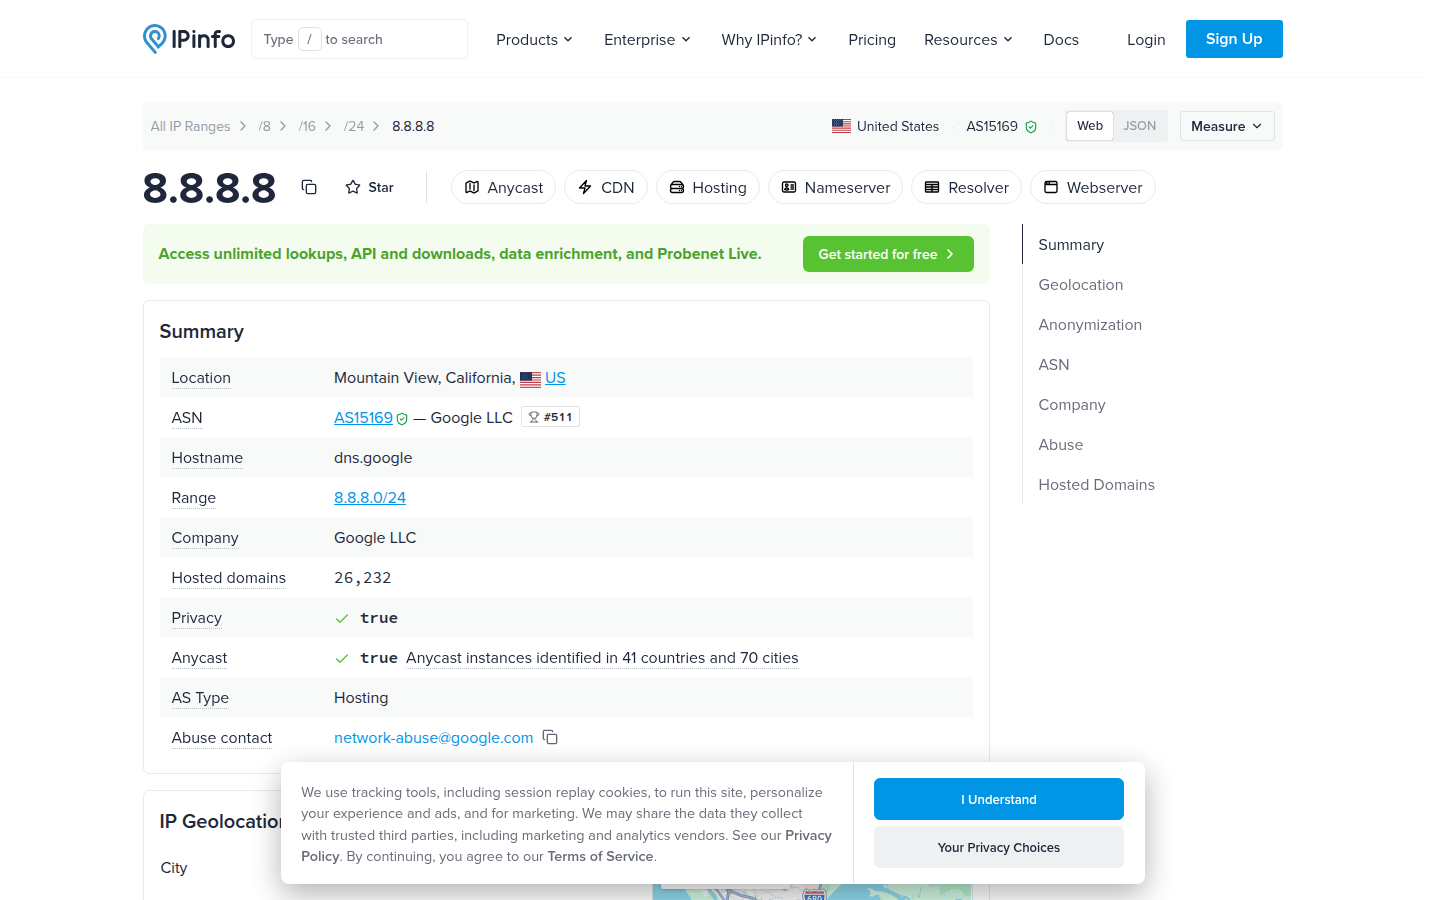Jump to Abuse section in sidebar
The height and width of the screenshot is (900, 1440).
tap(1061, 445)
